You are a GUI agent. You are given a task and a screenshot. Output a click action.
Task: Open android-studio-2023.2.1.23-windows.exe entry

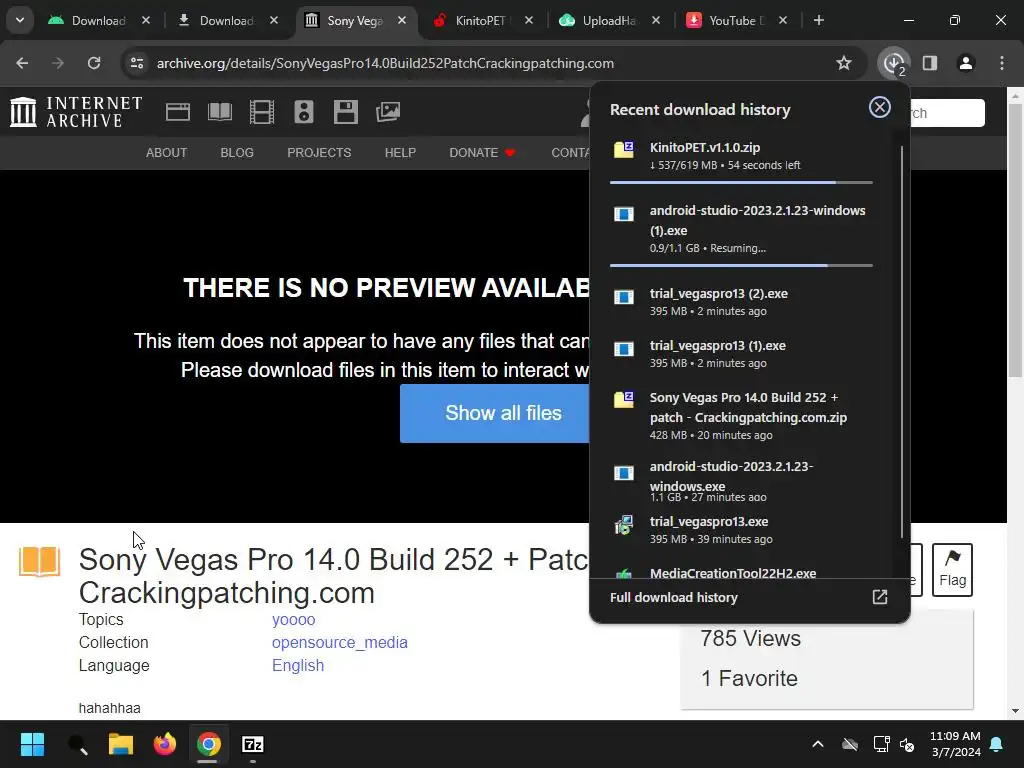741,481
